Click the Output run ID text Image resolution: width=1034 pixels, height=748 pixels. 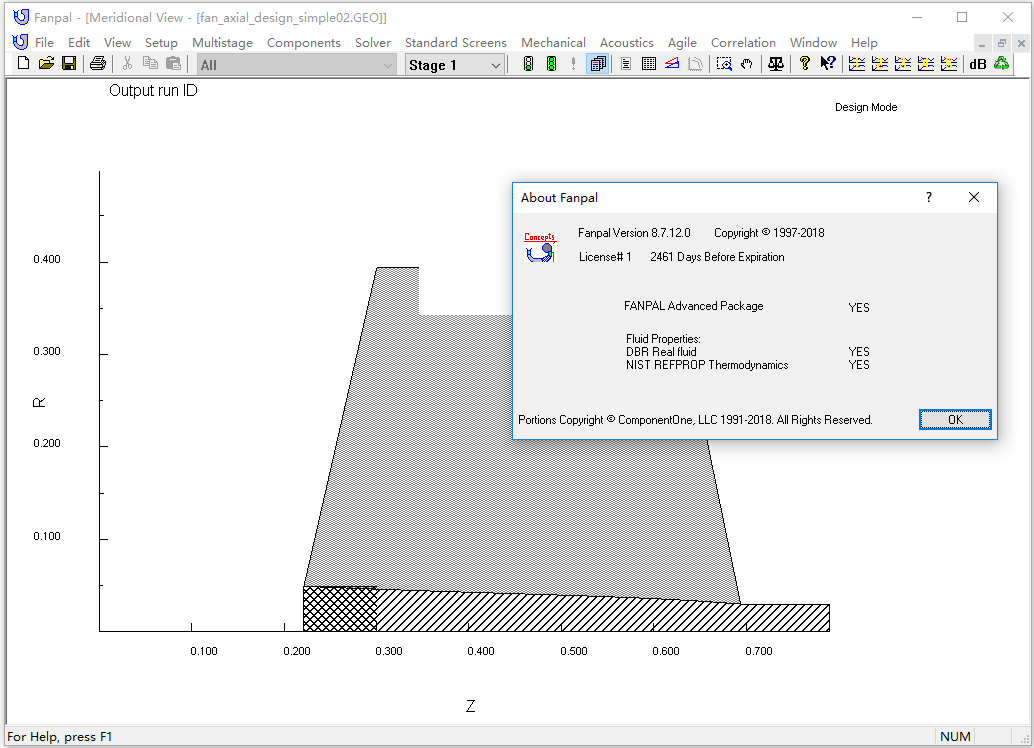coord(153,90)
